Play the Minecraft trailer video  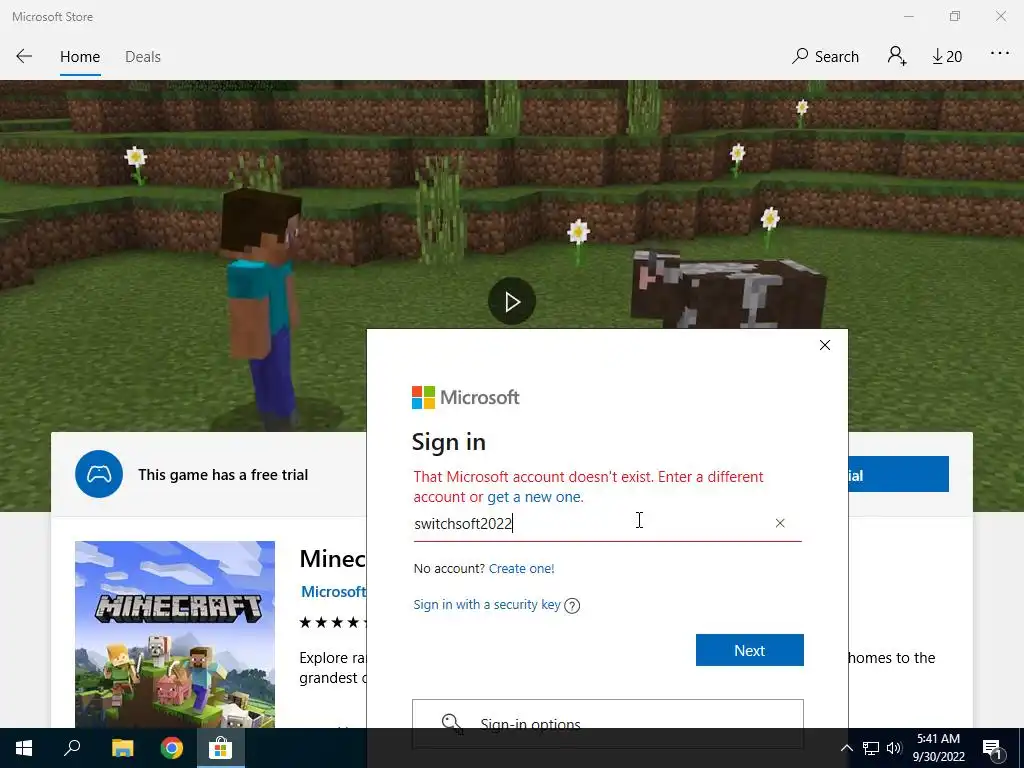[512, 301]
